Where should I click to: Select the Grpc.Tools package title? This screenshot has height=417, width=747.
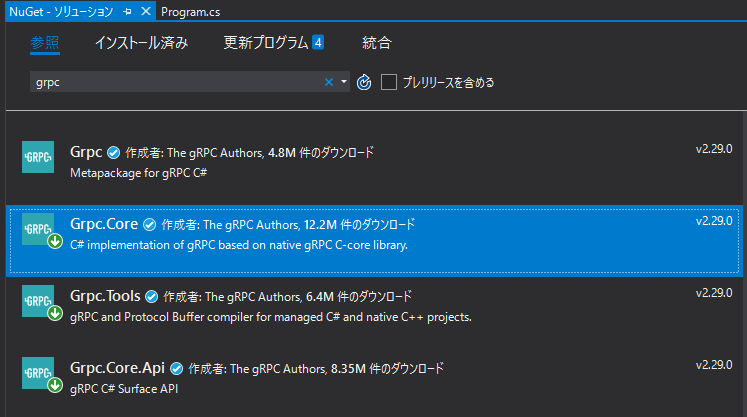pyautogui.click(x=105, y=296)
